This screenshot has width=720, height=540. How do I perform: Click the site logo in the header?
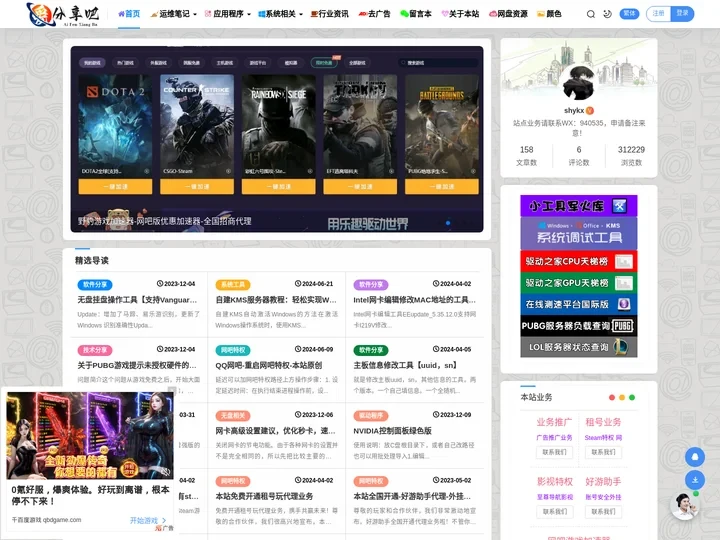point(62,14)
